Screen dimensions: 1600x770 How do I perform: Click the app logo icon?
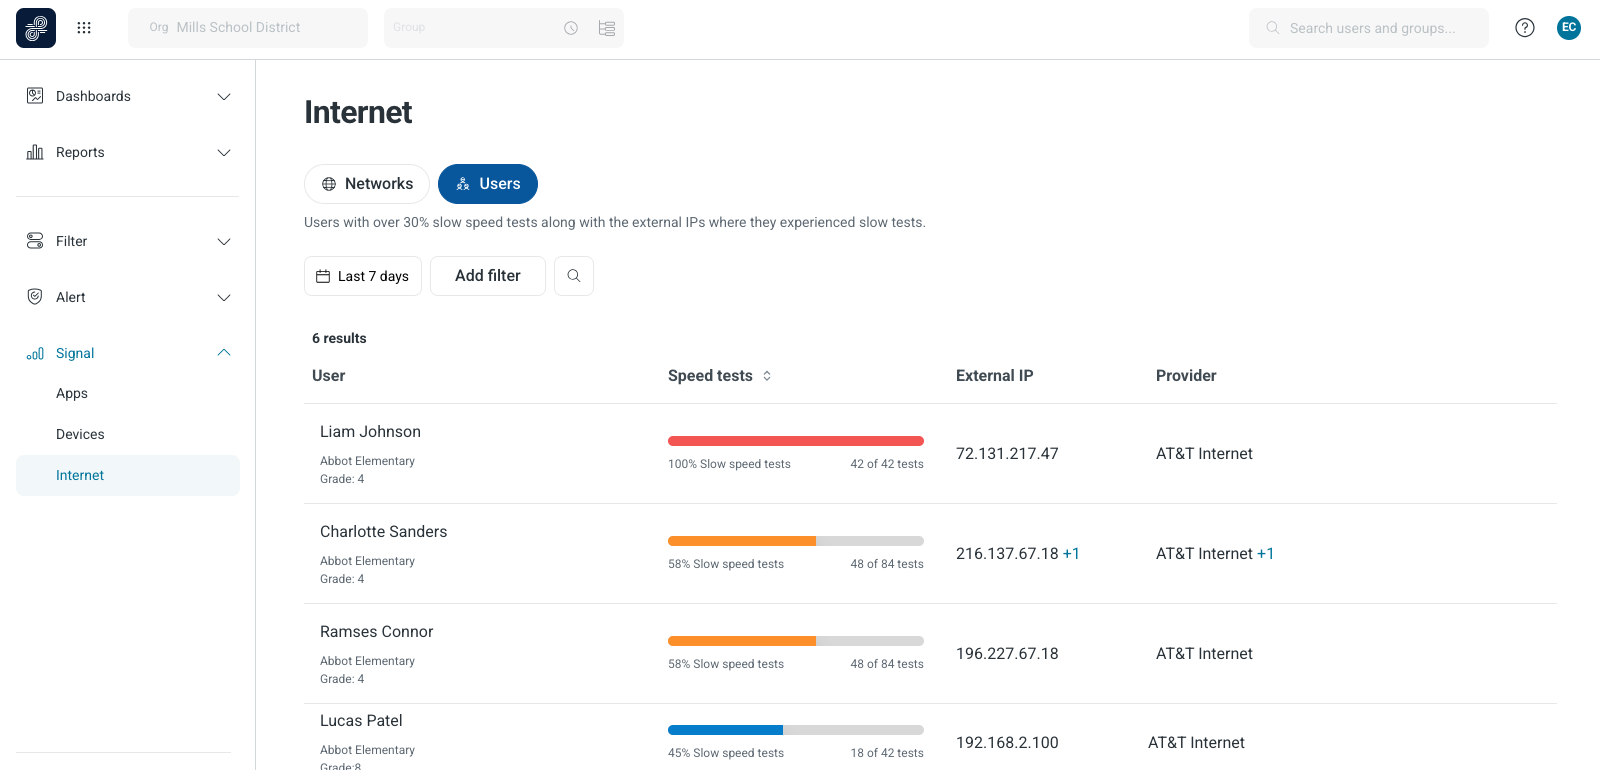click(36, 28)
